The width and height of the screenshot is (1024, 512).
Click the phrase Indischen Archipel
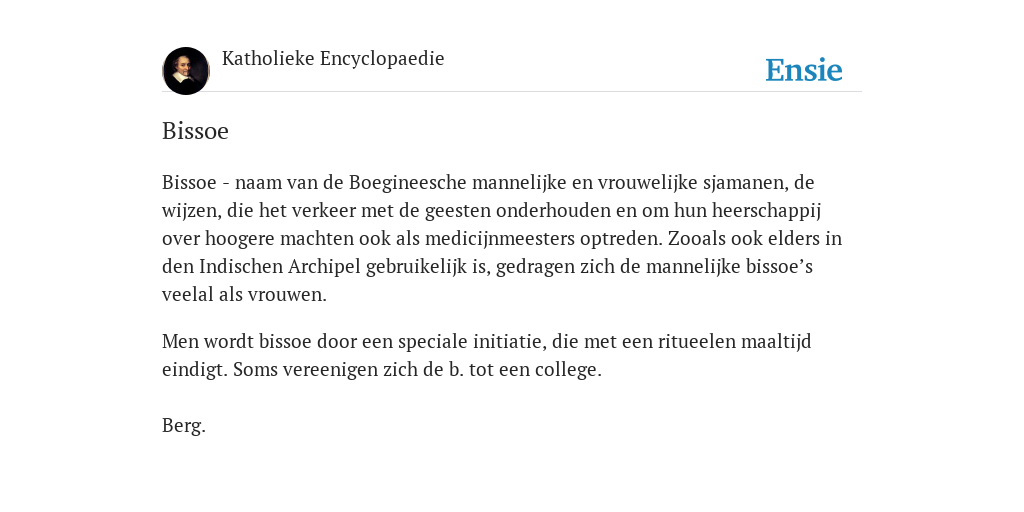click(x=280, y=266)
